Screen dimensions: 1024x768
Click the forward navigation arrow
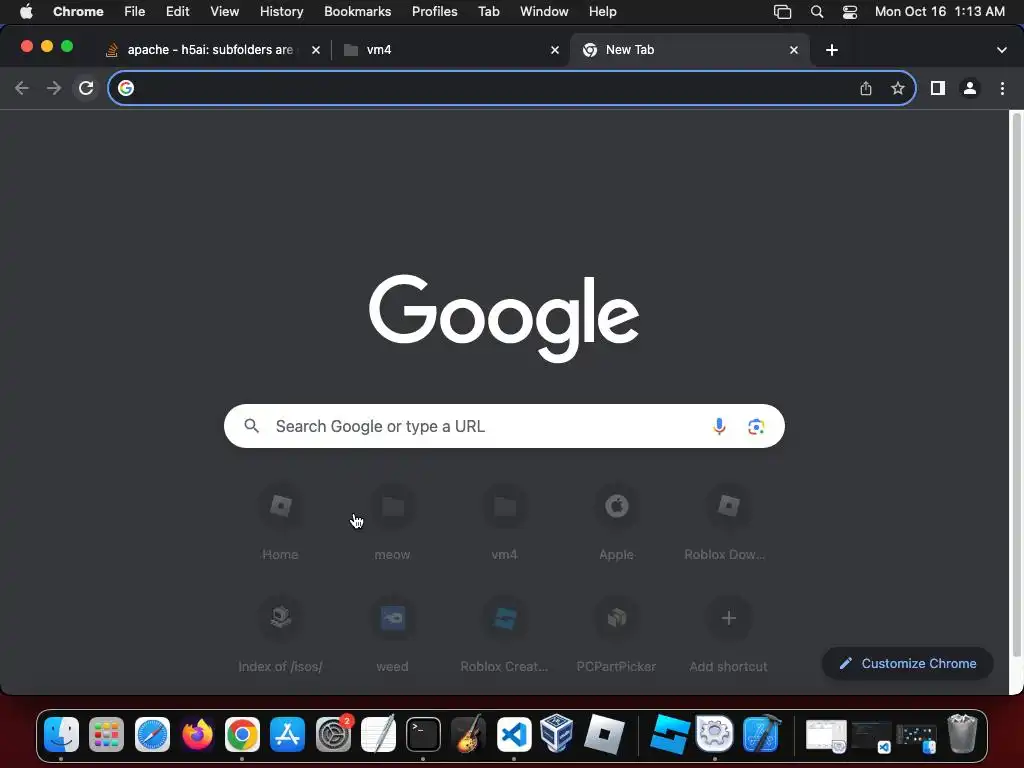pyautogui.click(x=54, y=88)
